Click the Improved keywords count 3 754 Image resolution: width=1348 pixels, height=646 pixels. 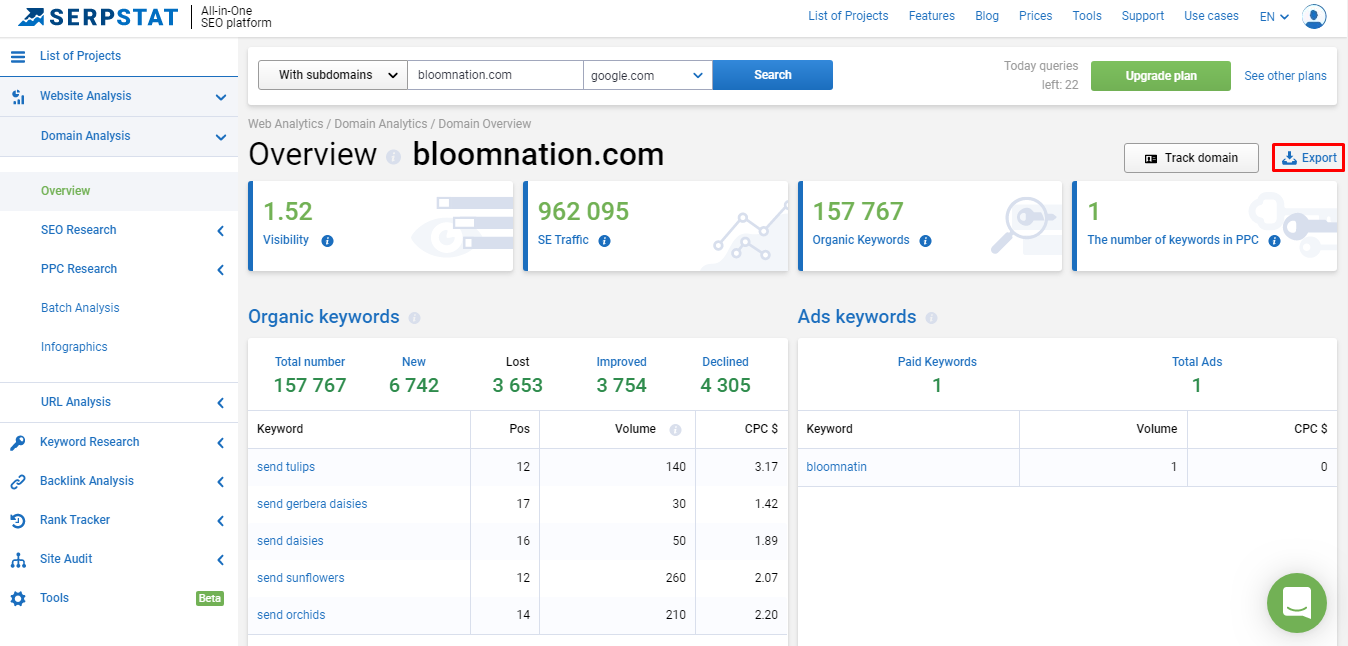[622, 386]
